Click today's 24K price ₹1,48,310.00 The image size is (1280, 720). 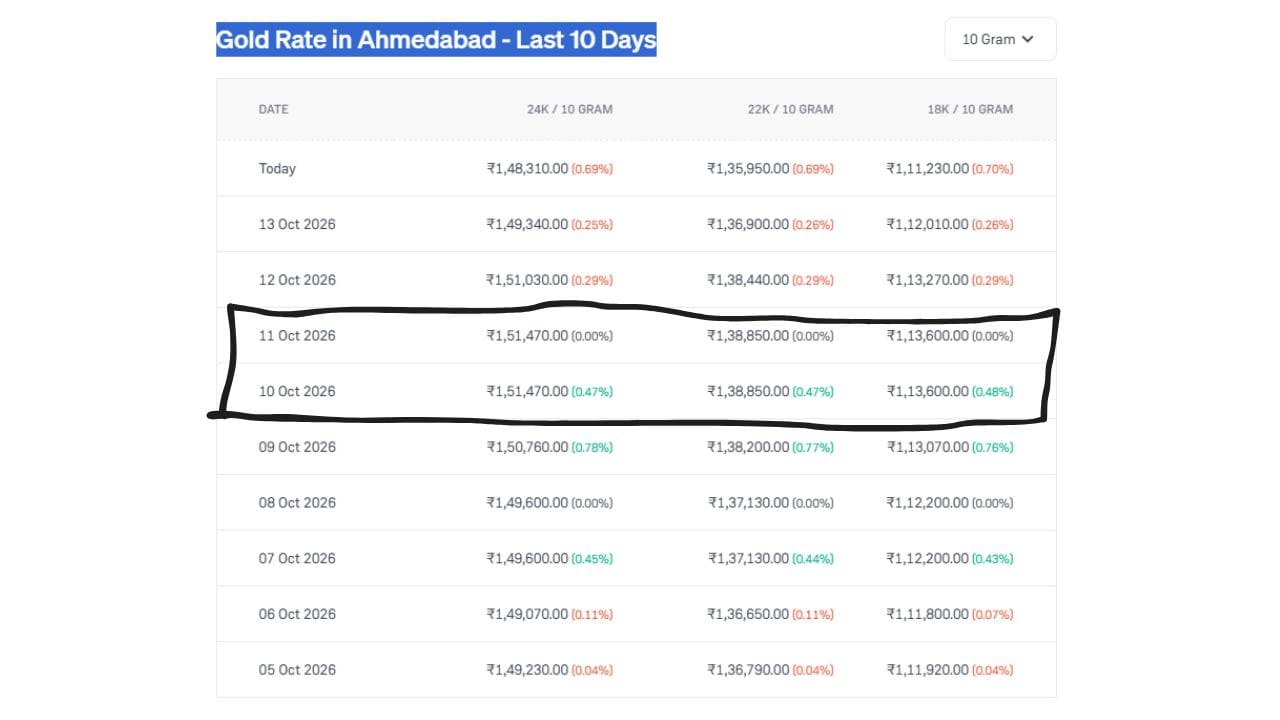(527, 168)
